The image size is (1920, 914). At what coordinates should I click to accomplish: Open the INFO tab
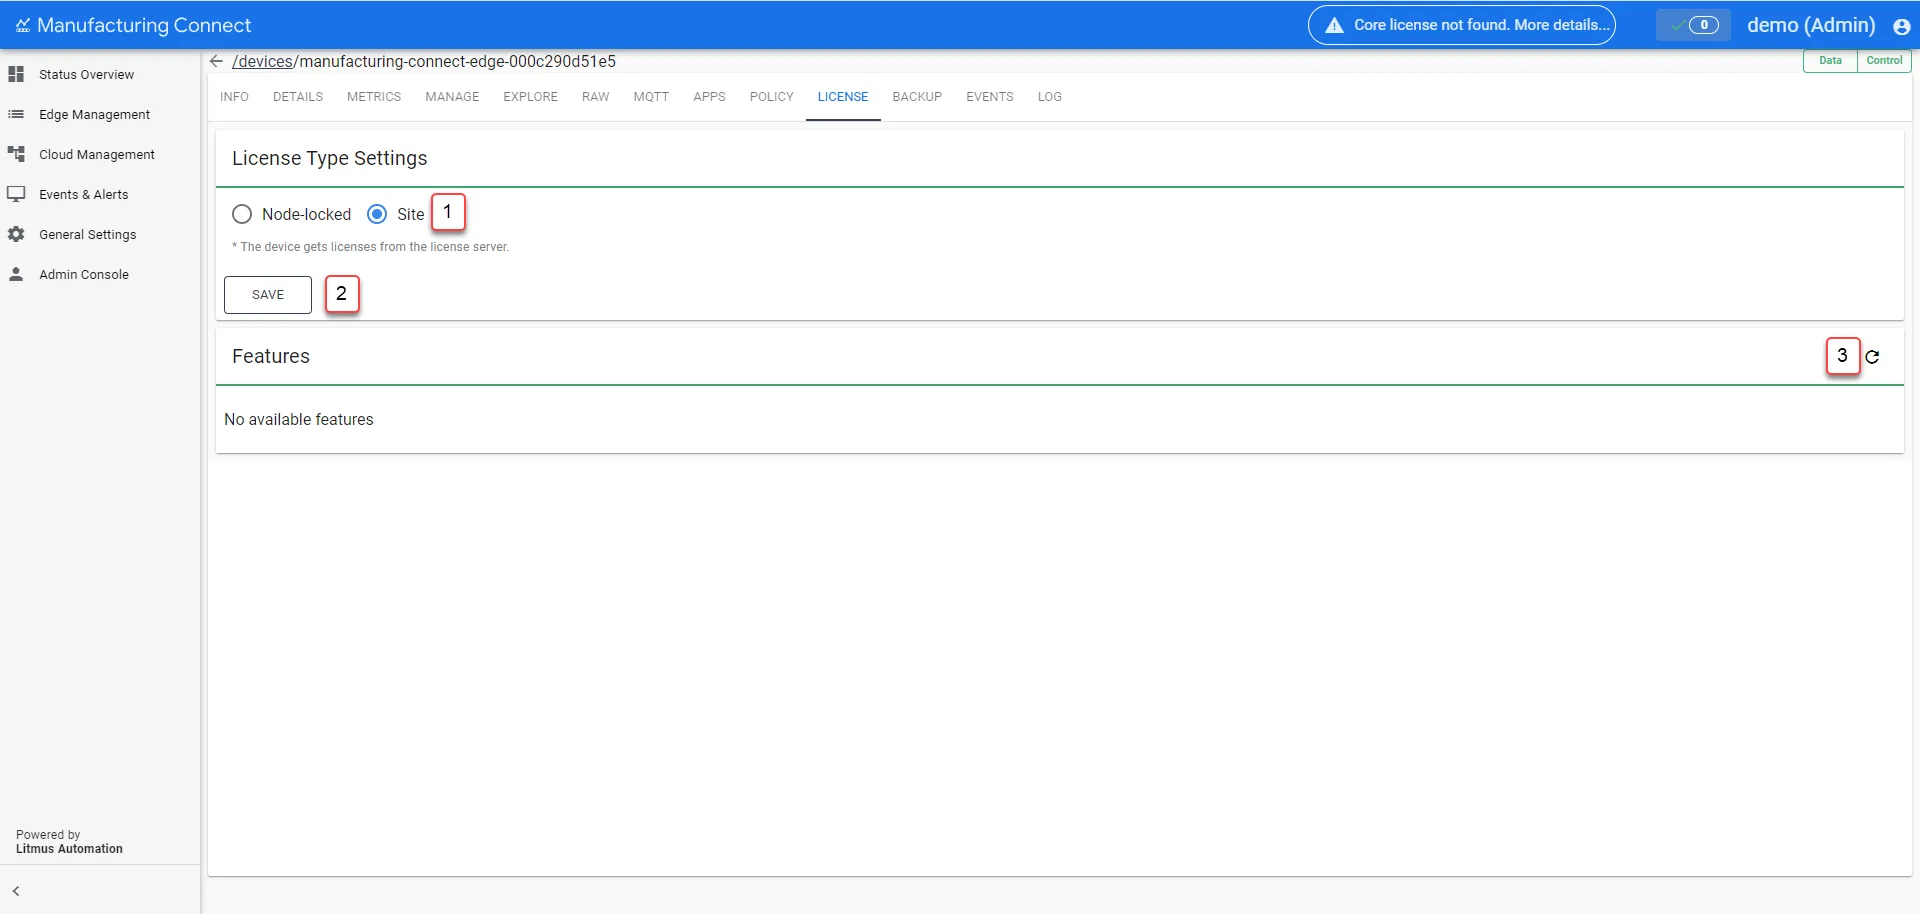pyautogui.click(x=234, y=97)
